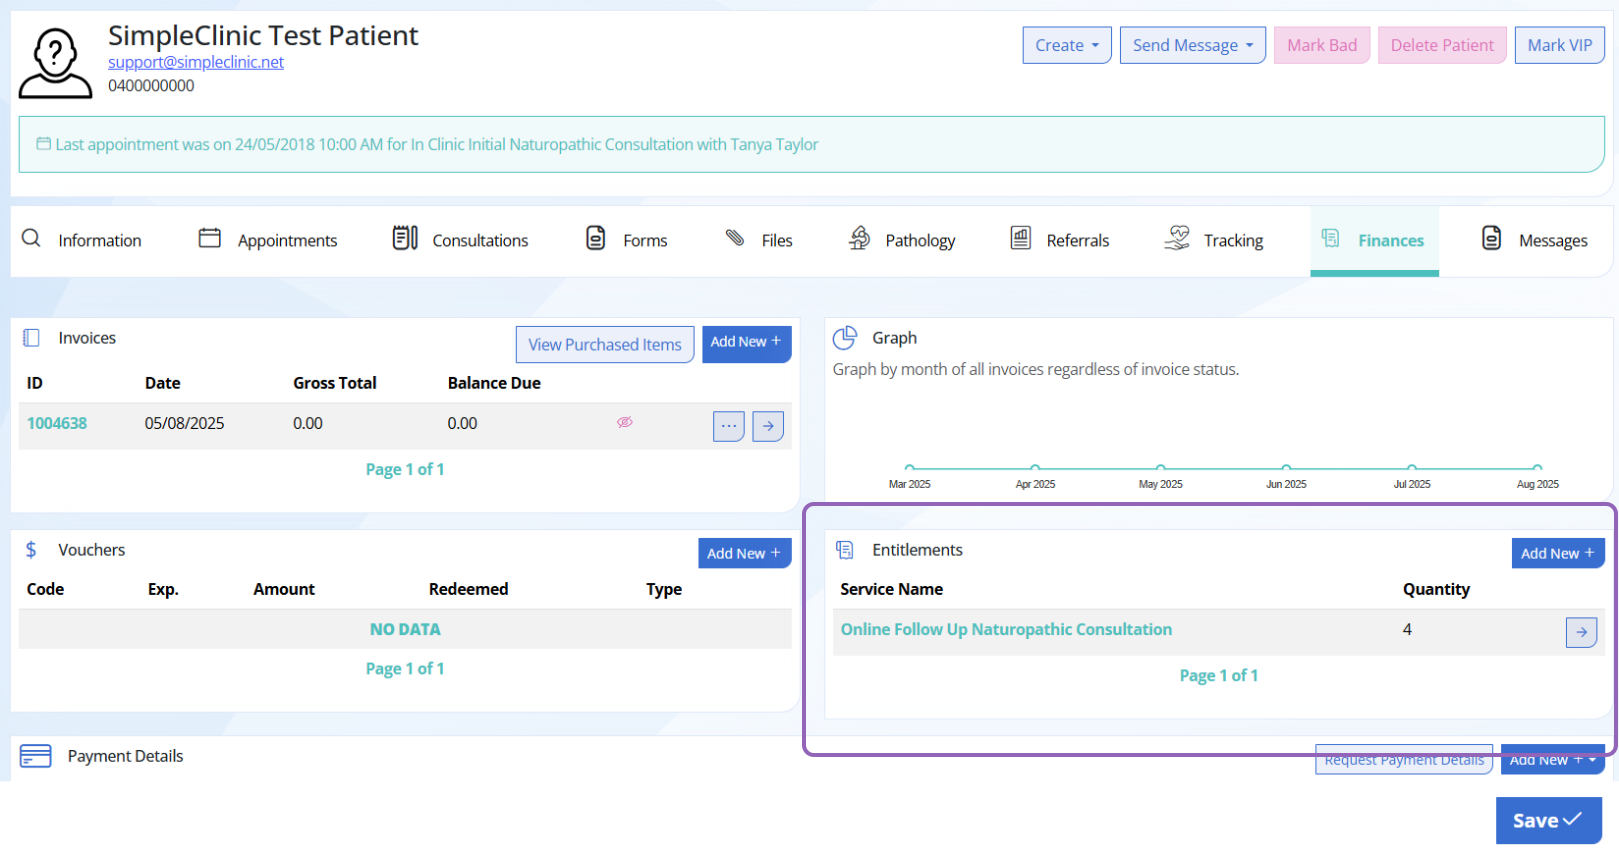Open the Forms tab
Screen dimensions: 1619x855
pyautogui.click(x=627, y=240)
